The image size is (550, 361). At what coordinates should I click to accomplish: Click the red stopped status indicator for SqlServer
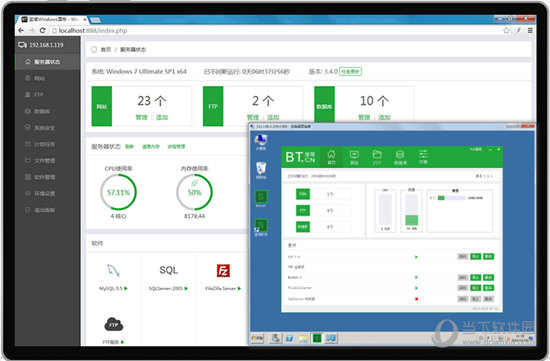coord(416,299)
